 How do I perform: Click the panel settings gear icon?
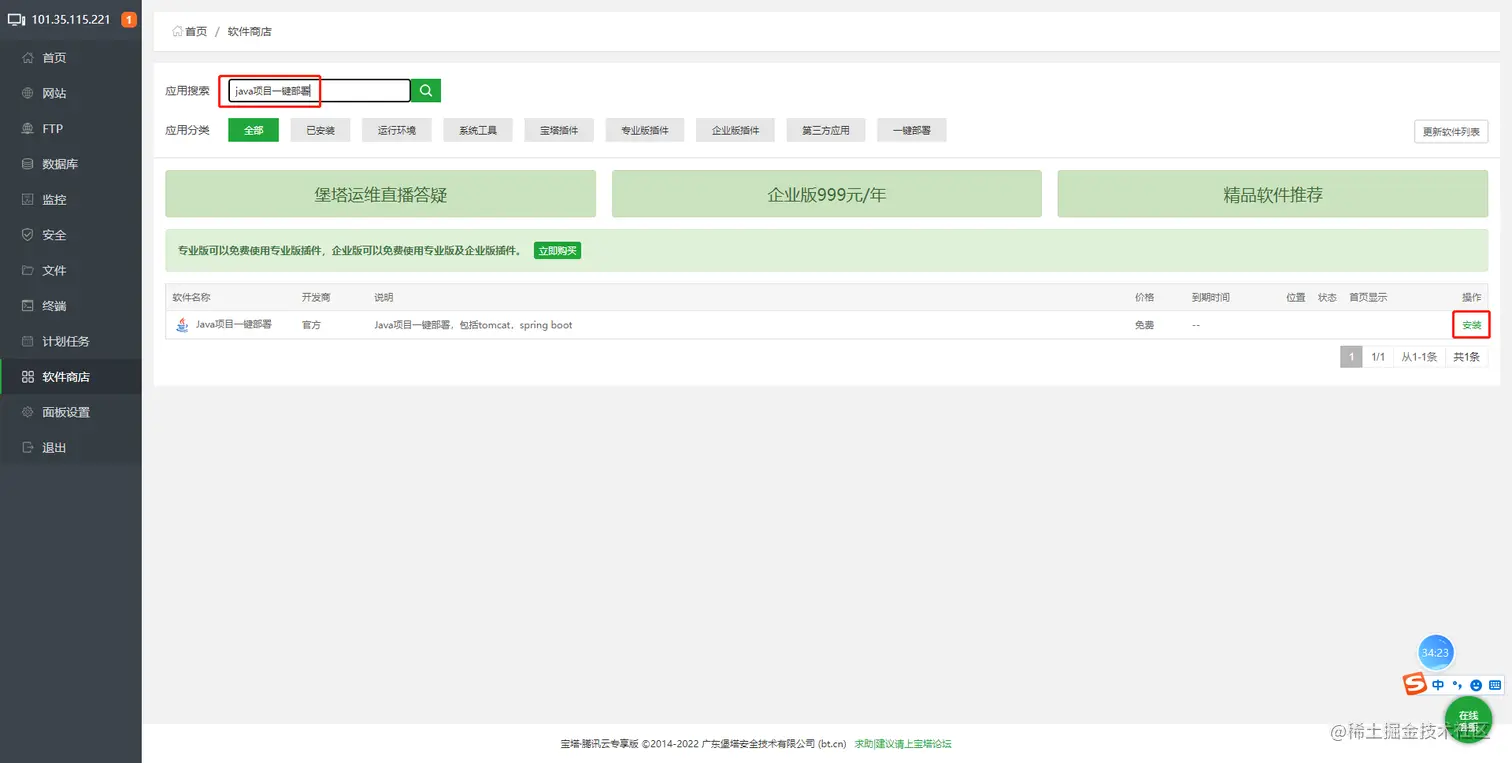coord(28,412)
